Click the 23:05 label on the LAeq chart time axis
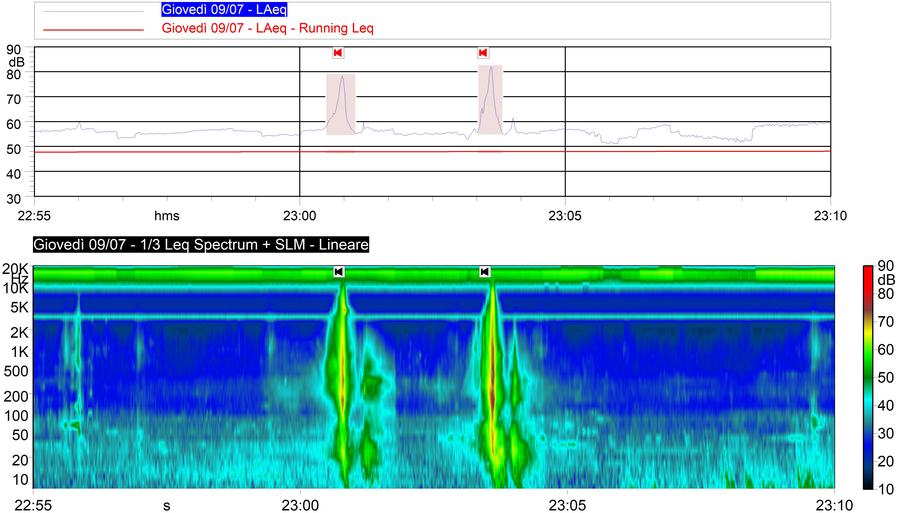 pos(565,216)
